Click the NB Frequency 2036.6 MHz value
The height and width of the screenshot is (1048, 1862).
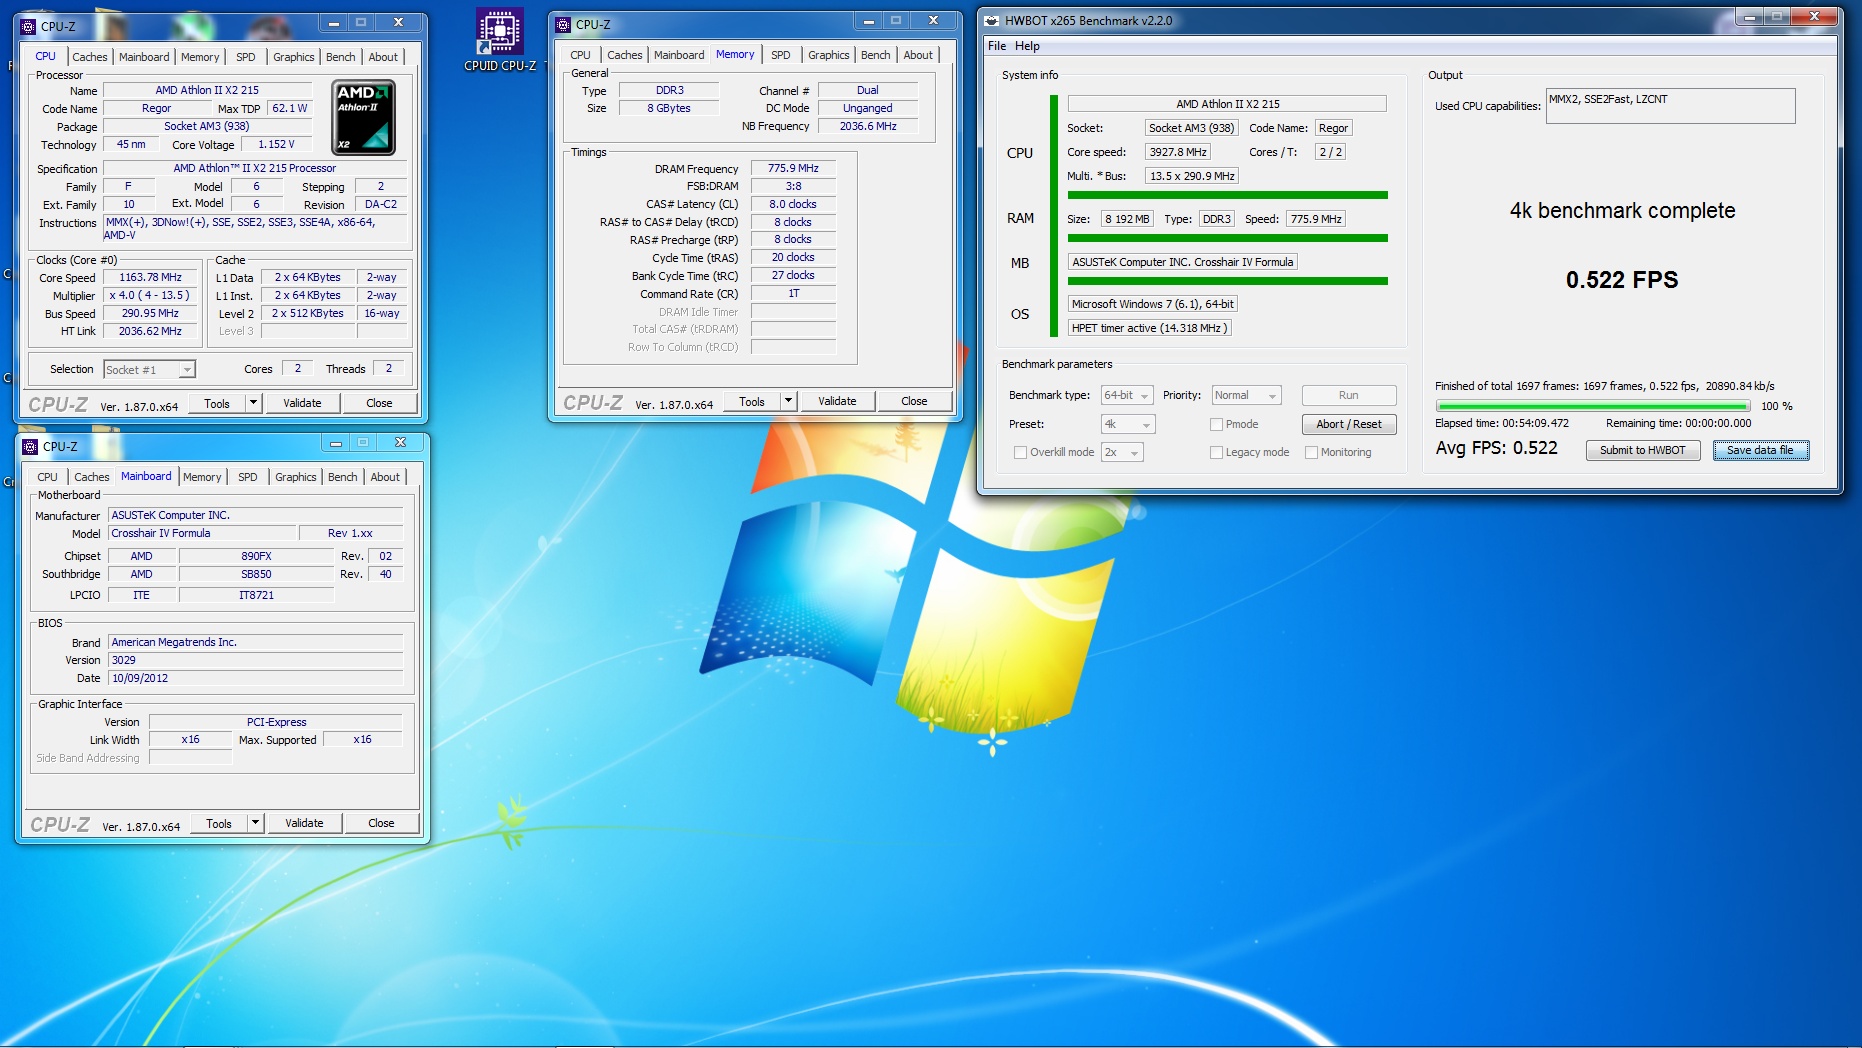pos(868,126)
